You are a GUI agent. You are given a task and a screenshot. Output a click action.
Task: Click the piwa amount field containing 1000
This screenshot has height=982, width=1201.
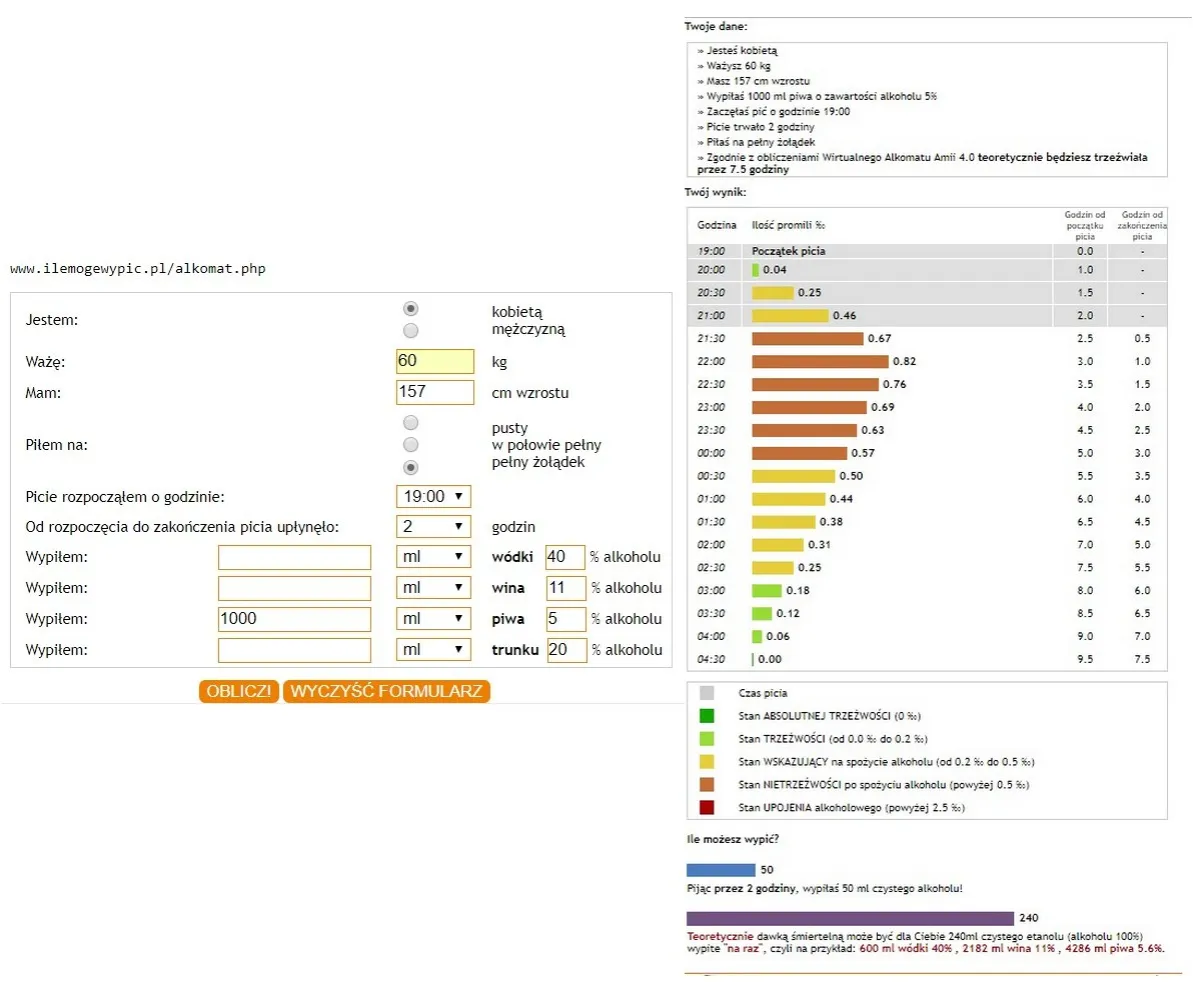coord(294,619)
